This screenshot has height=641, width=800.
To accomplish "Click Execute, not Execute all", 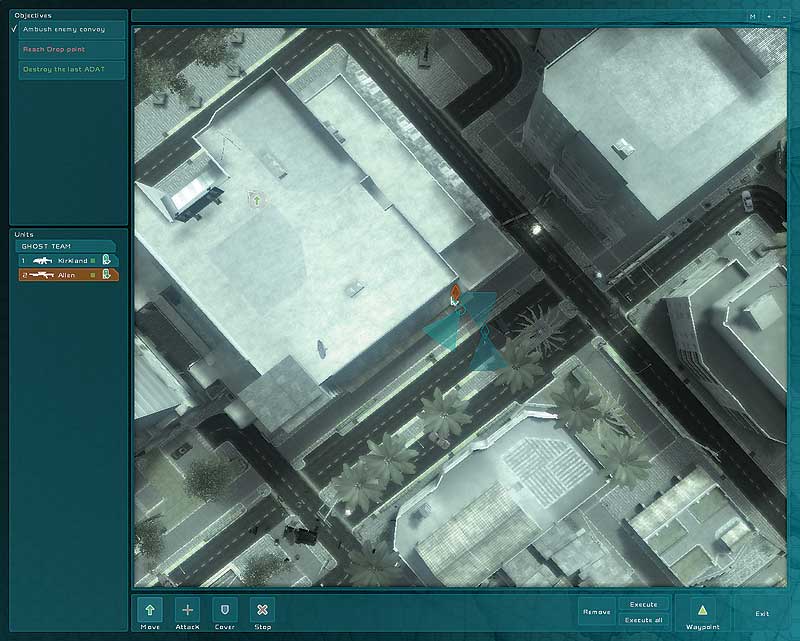I will pyautogui.click(x=643, y=605).
